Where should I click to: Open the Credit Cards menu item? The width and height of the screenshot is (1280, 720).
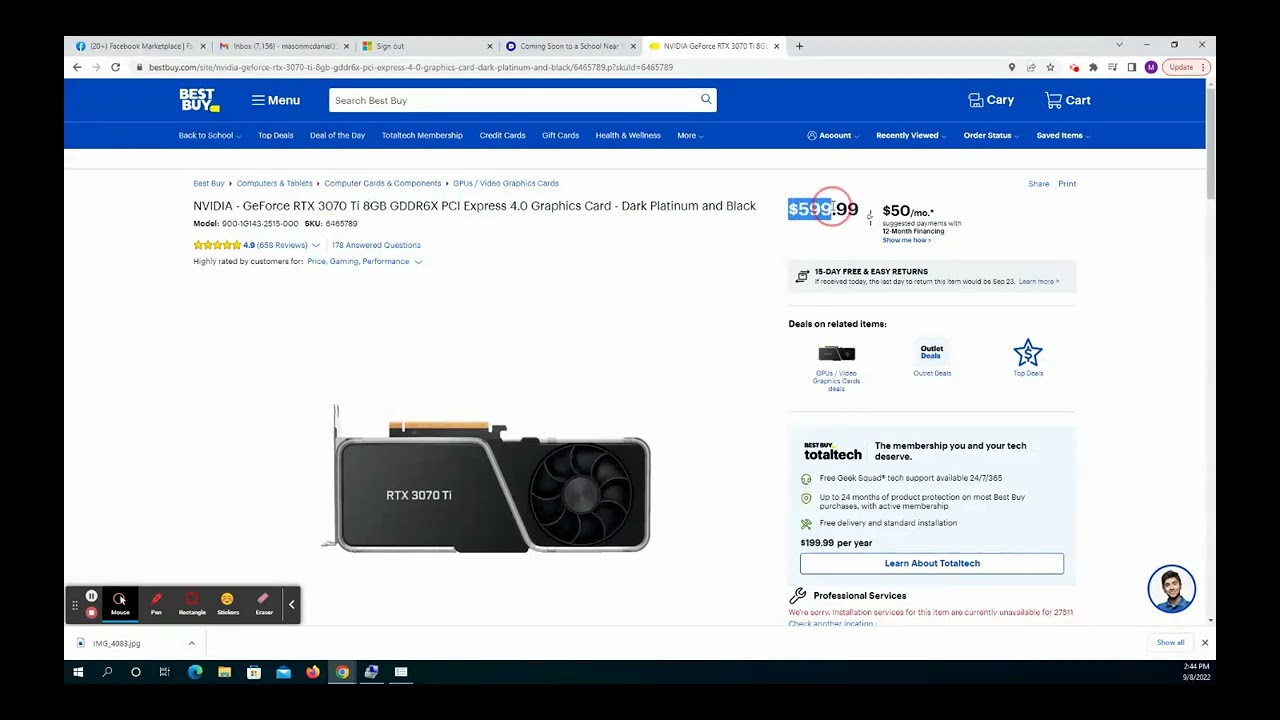pyautogui.click(x=502, y=135)
